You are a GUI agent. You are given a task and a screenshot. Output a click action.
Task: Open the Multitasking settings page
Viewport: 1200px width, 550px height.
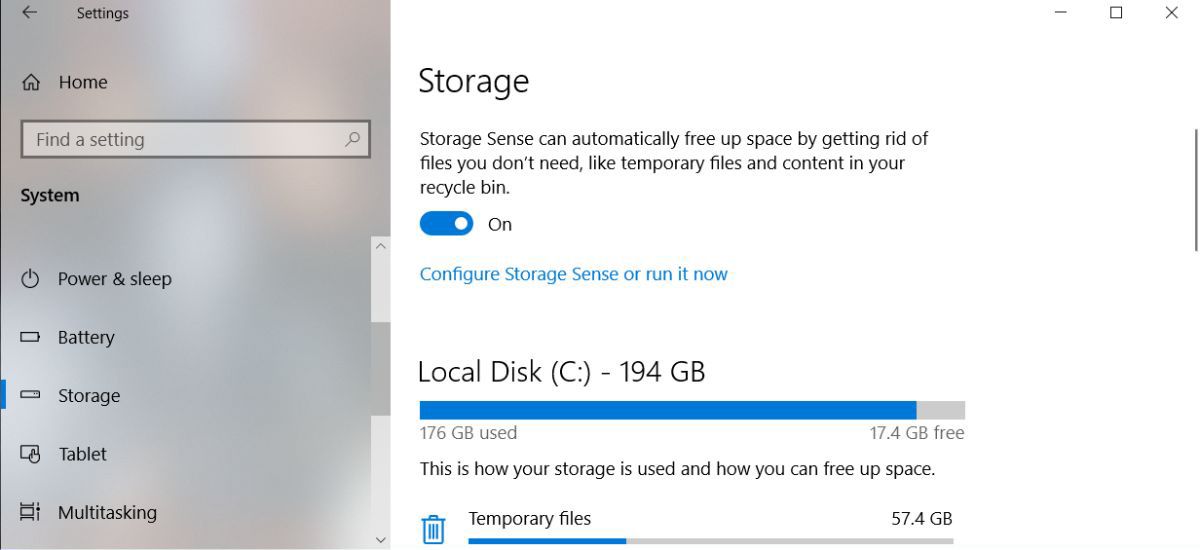107,512
